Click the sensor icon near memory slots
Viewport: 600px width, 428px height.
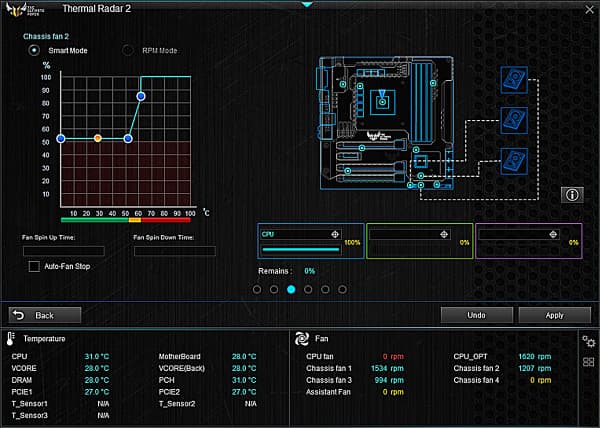(x=433, y=83)
